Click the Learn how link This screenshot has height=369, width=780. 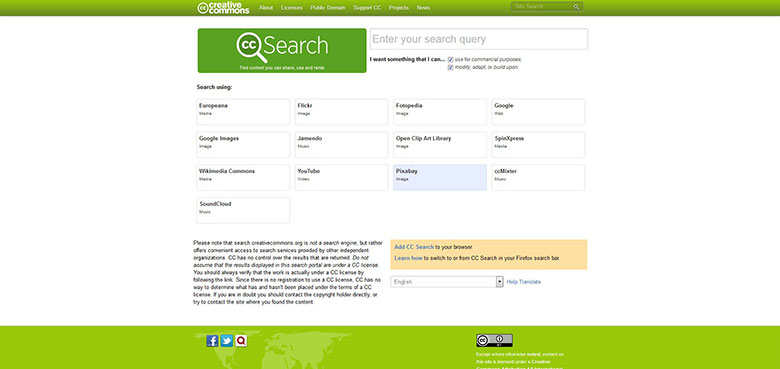408,259
